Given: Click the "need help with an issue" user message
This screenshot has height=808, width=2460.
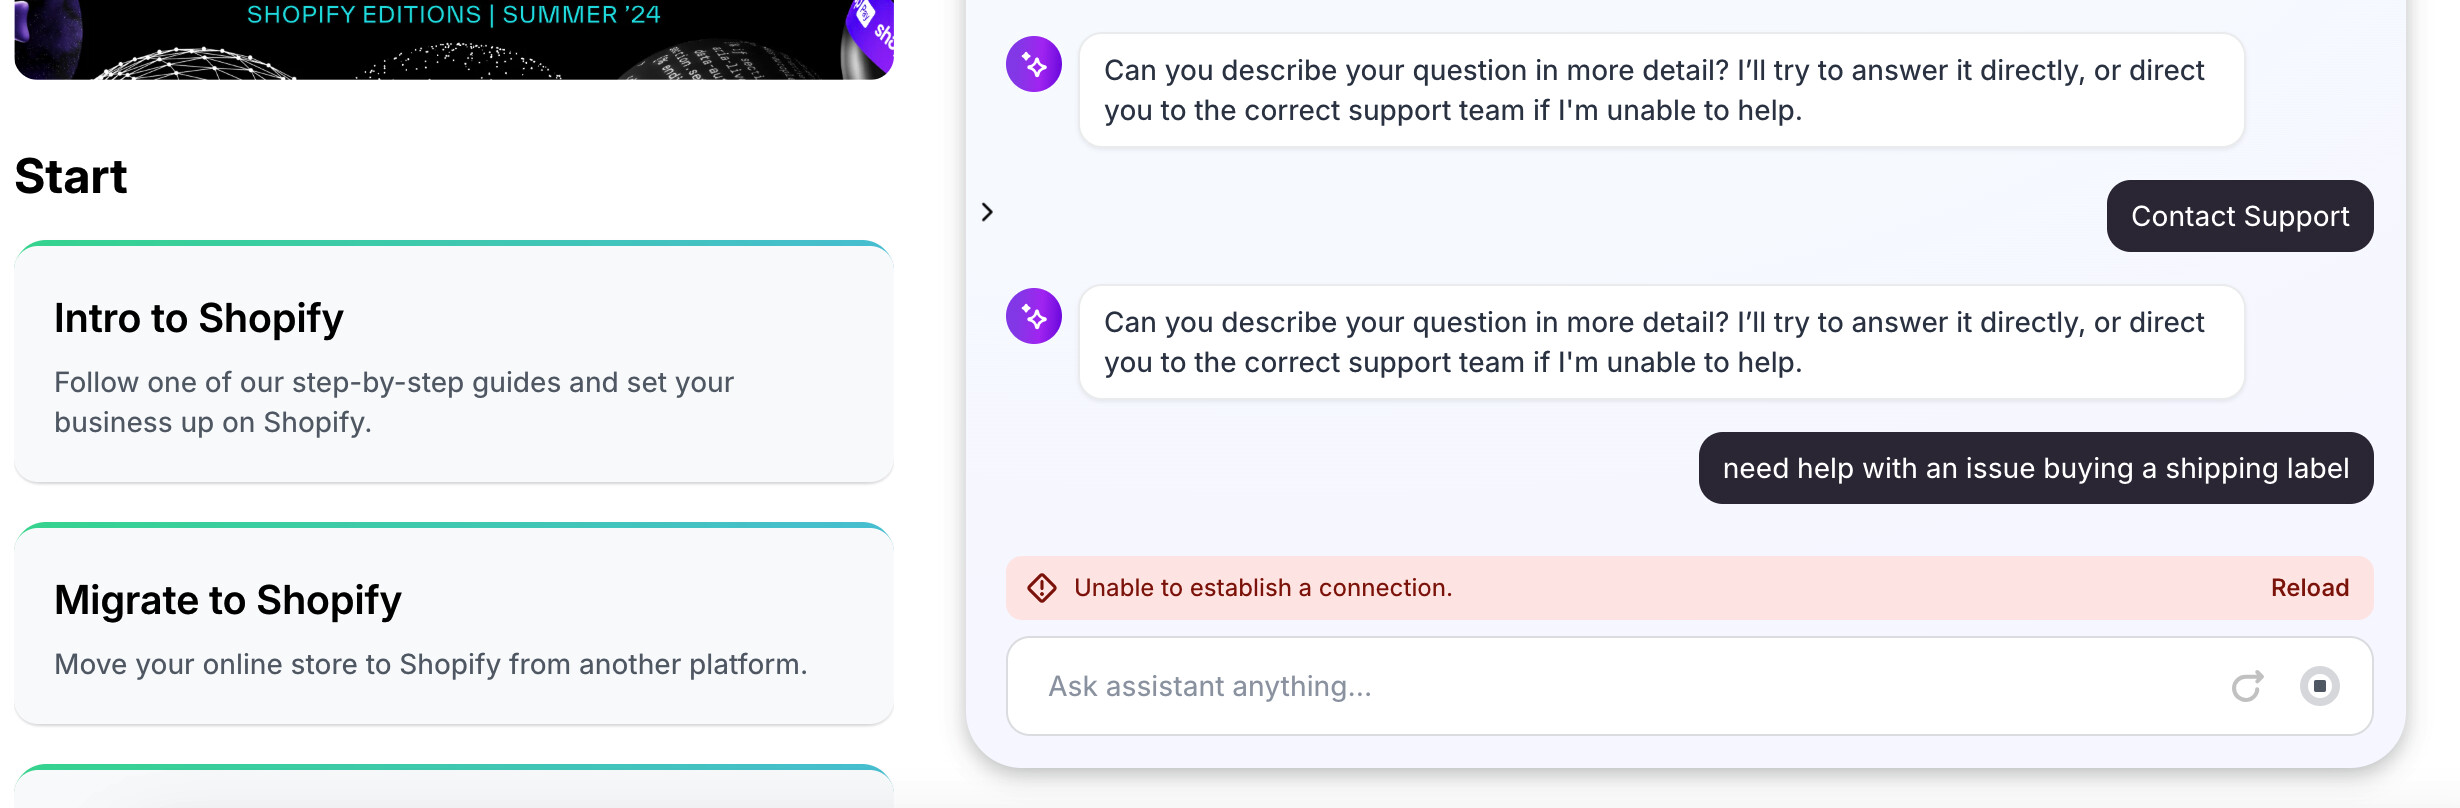Looking at the screenshot, I should coord(2035,468).
